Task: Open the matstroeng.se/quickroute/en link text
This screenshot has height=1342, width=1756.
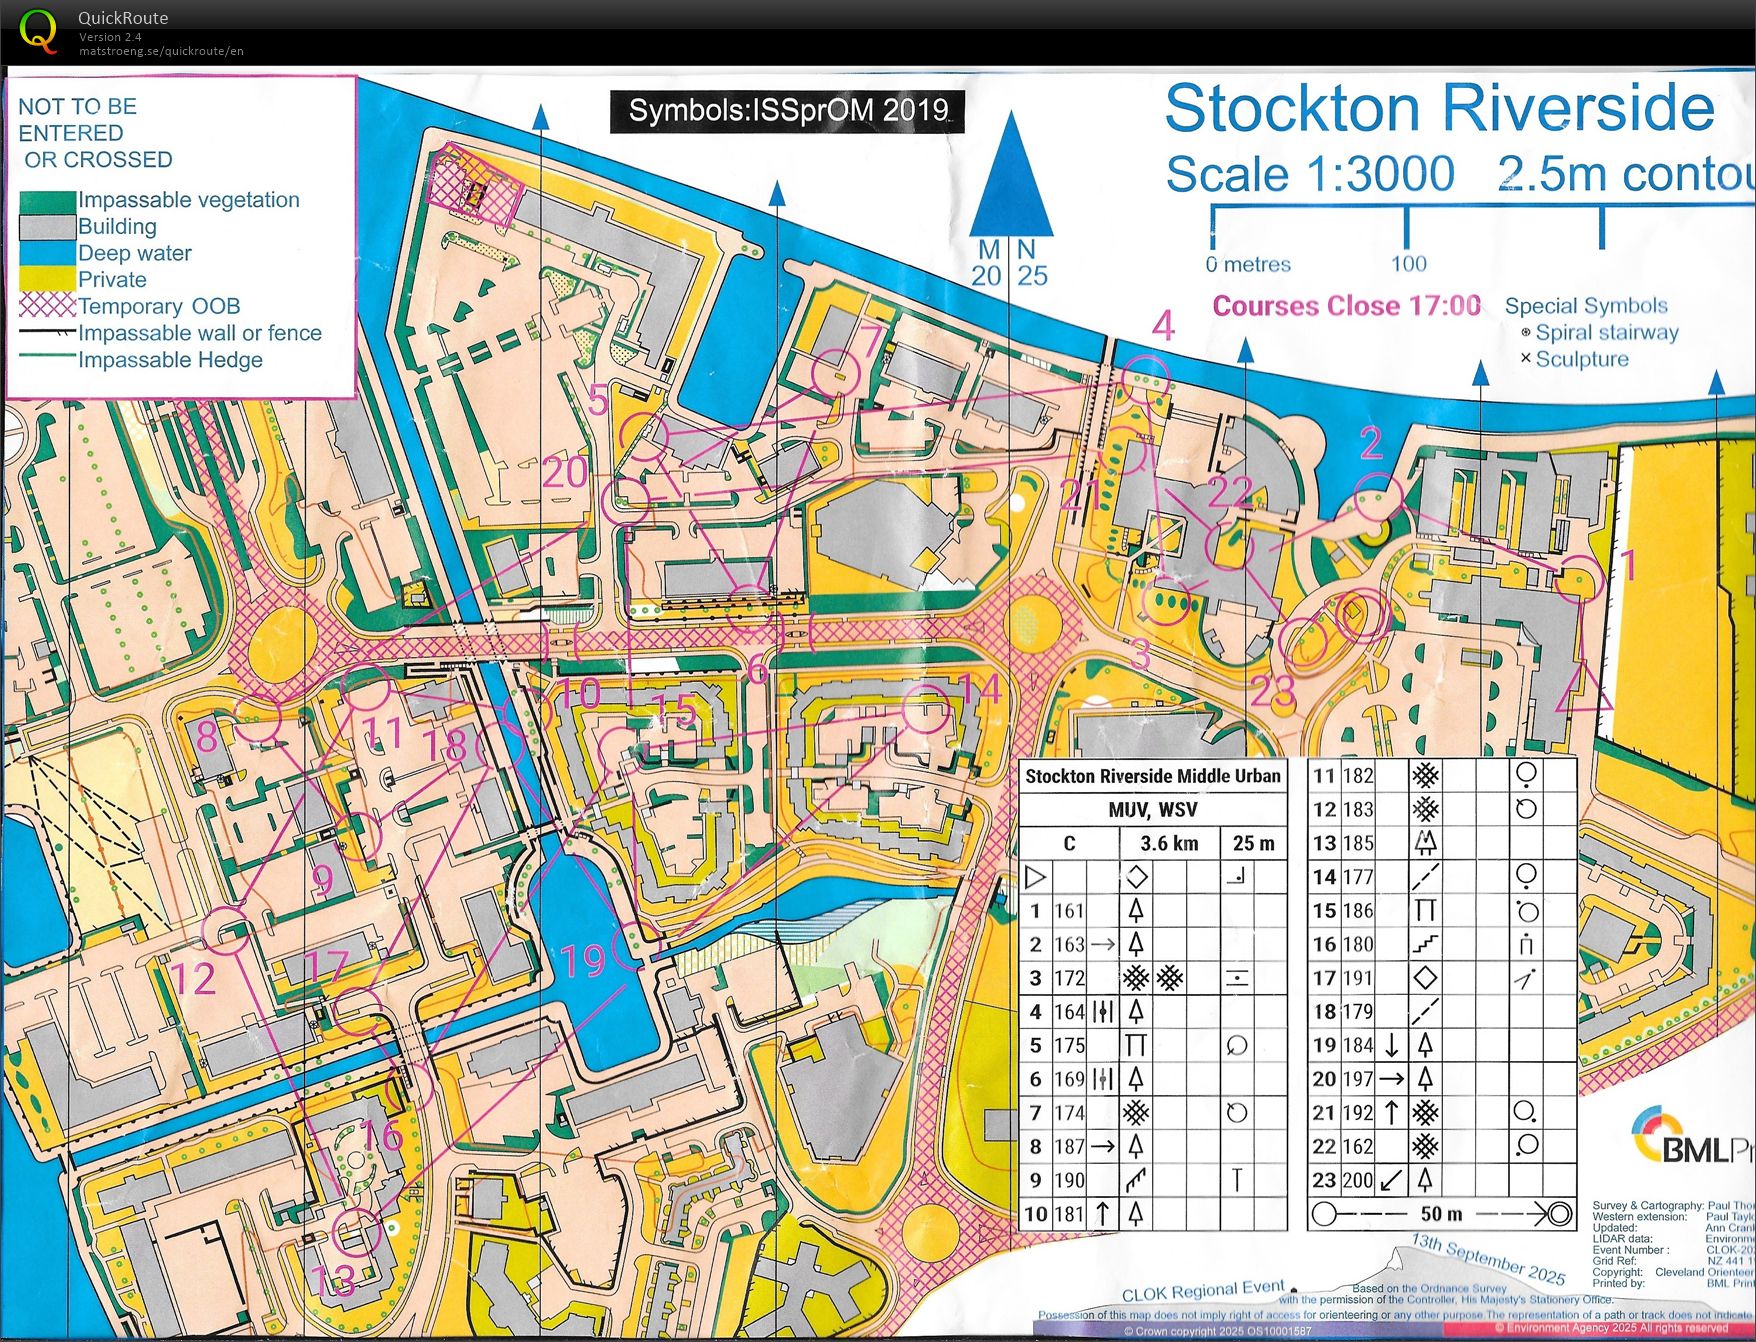Action: (x=161, y=51)
